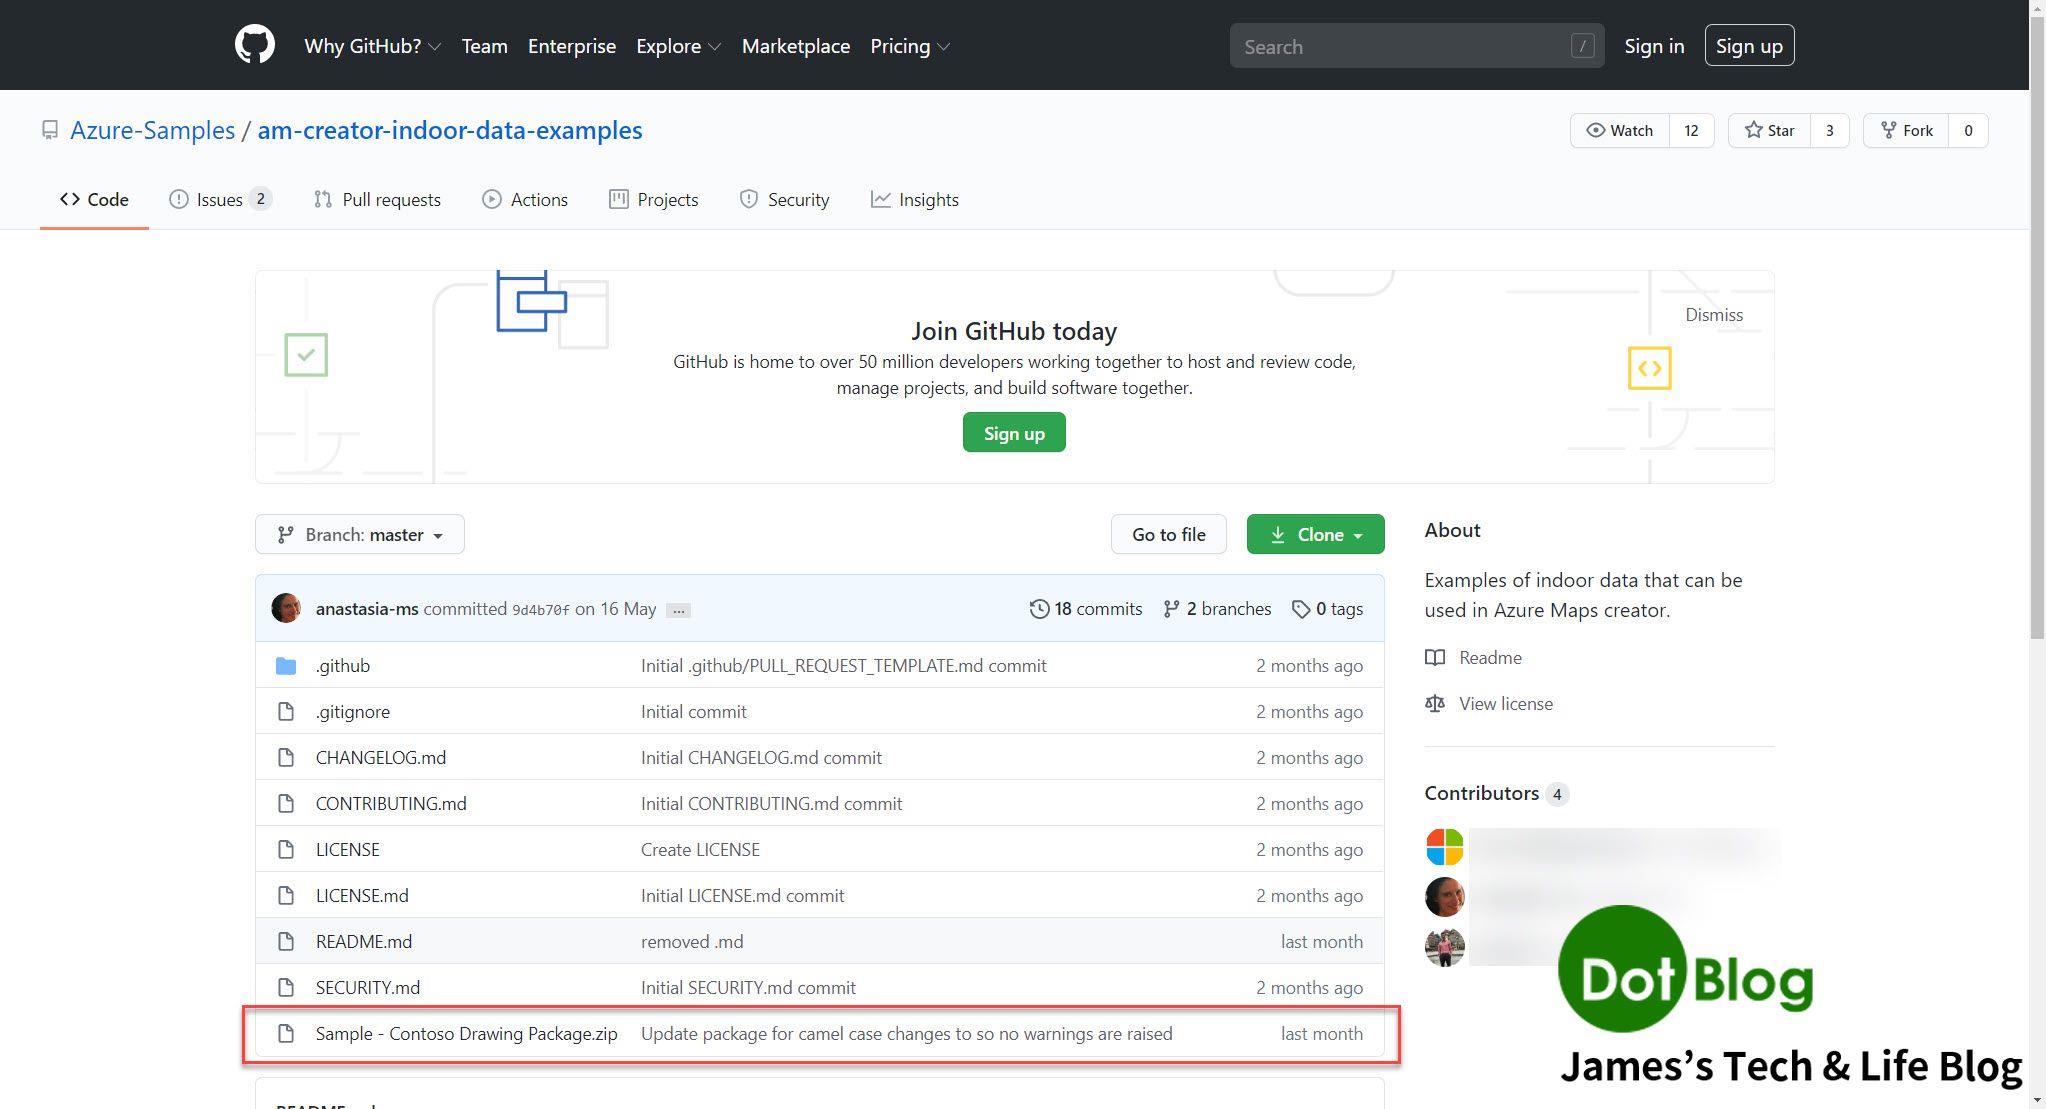Dismiss the Join GitHub banner
2046x1109 pixels.
(x=1713, y=315)
